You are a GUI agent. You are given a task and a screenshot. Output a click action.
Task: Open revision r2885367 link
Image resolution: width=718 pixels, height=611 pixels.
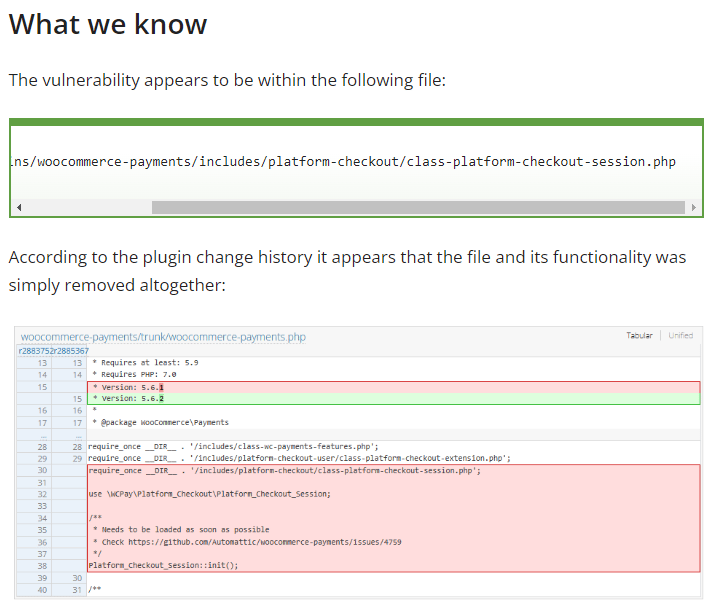pyautogui.click(x=71, y=351)
